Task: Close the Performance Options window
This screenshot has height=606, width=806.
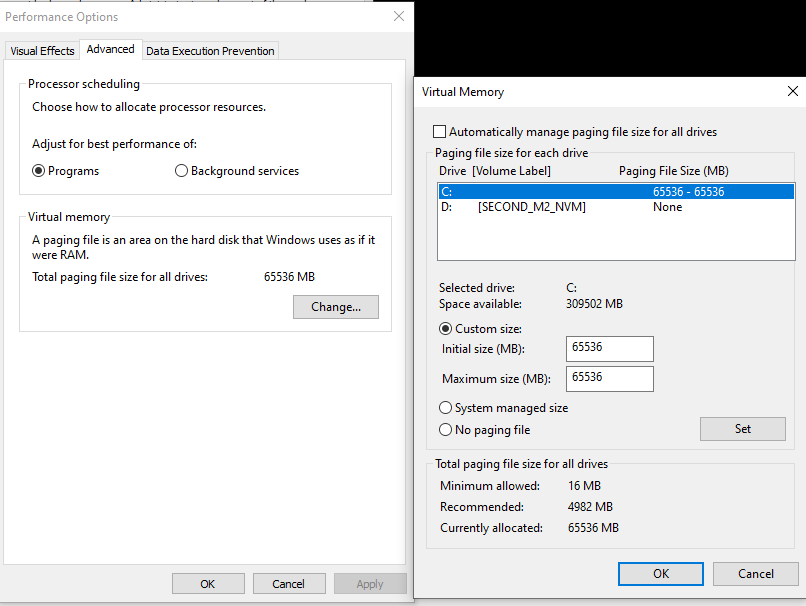Action: [399, 16]
